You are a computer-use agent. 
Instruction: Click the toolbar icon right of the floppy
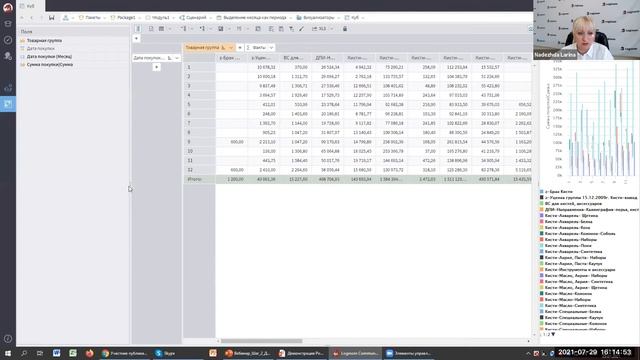coord(239,29)
